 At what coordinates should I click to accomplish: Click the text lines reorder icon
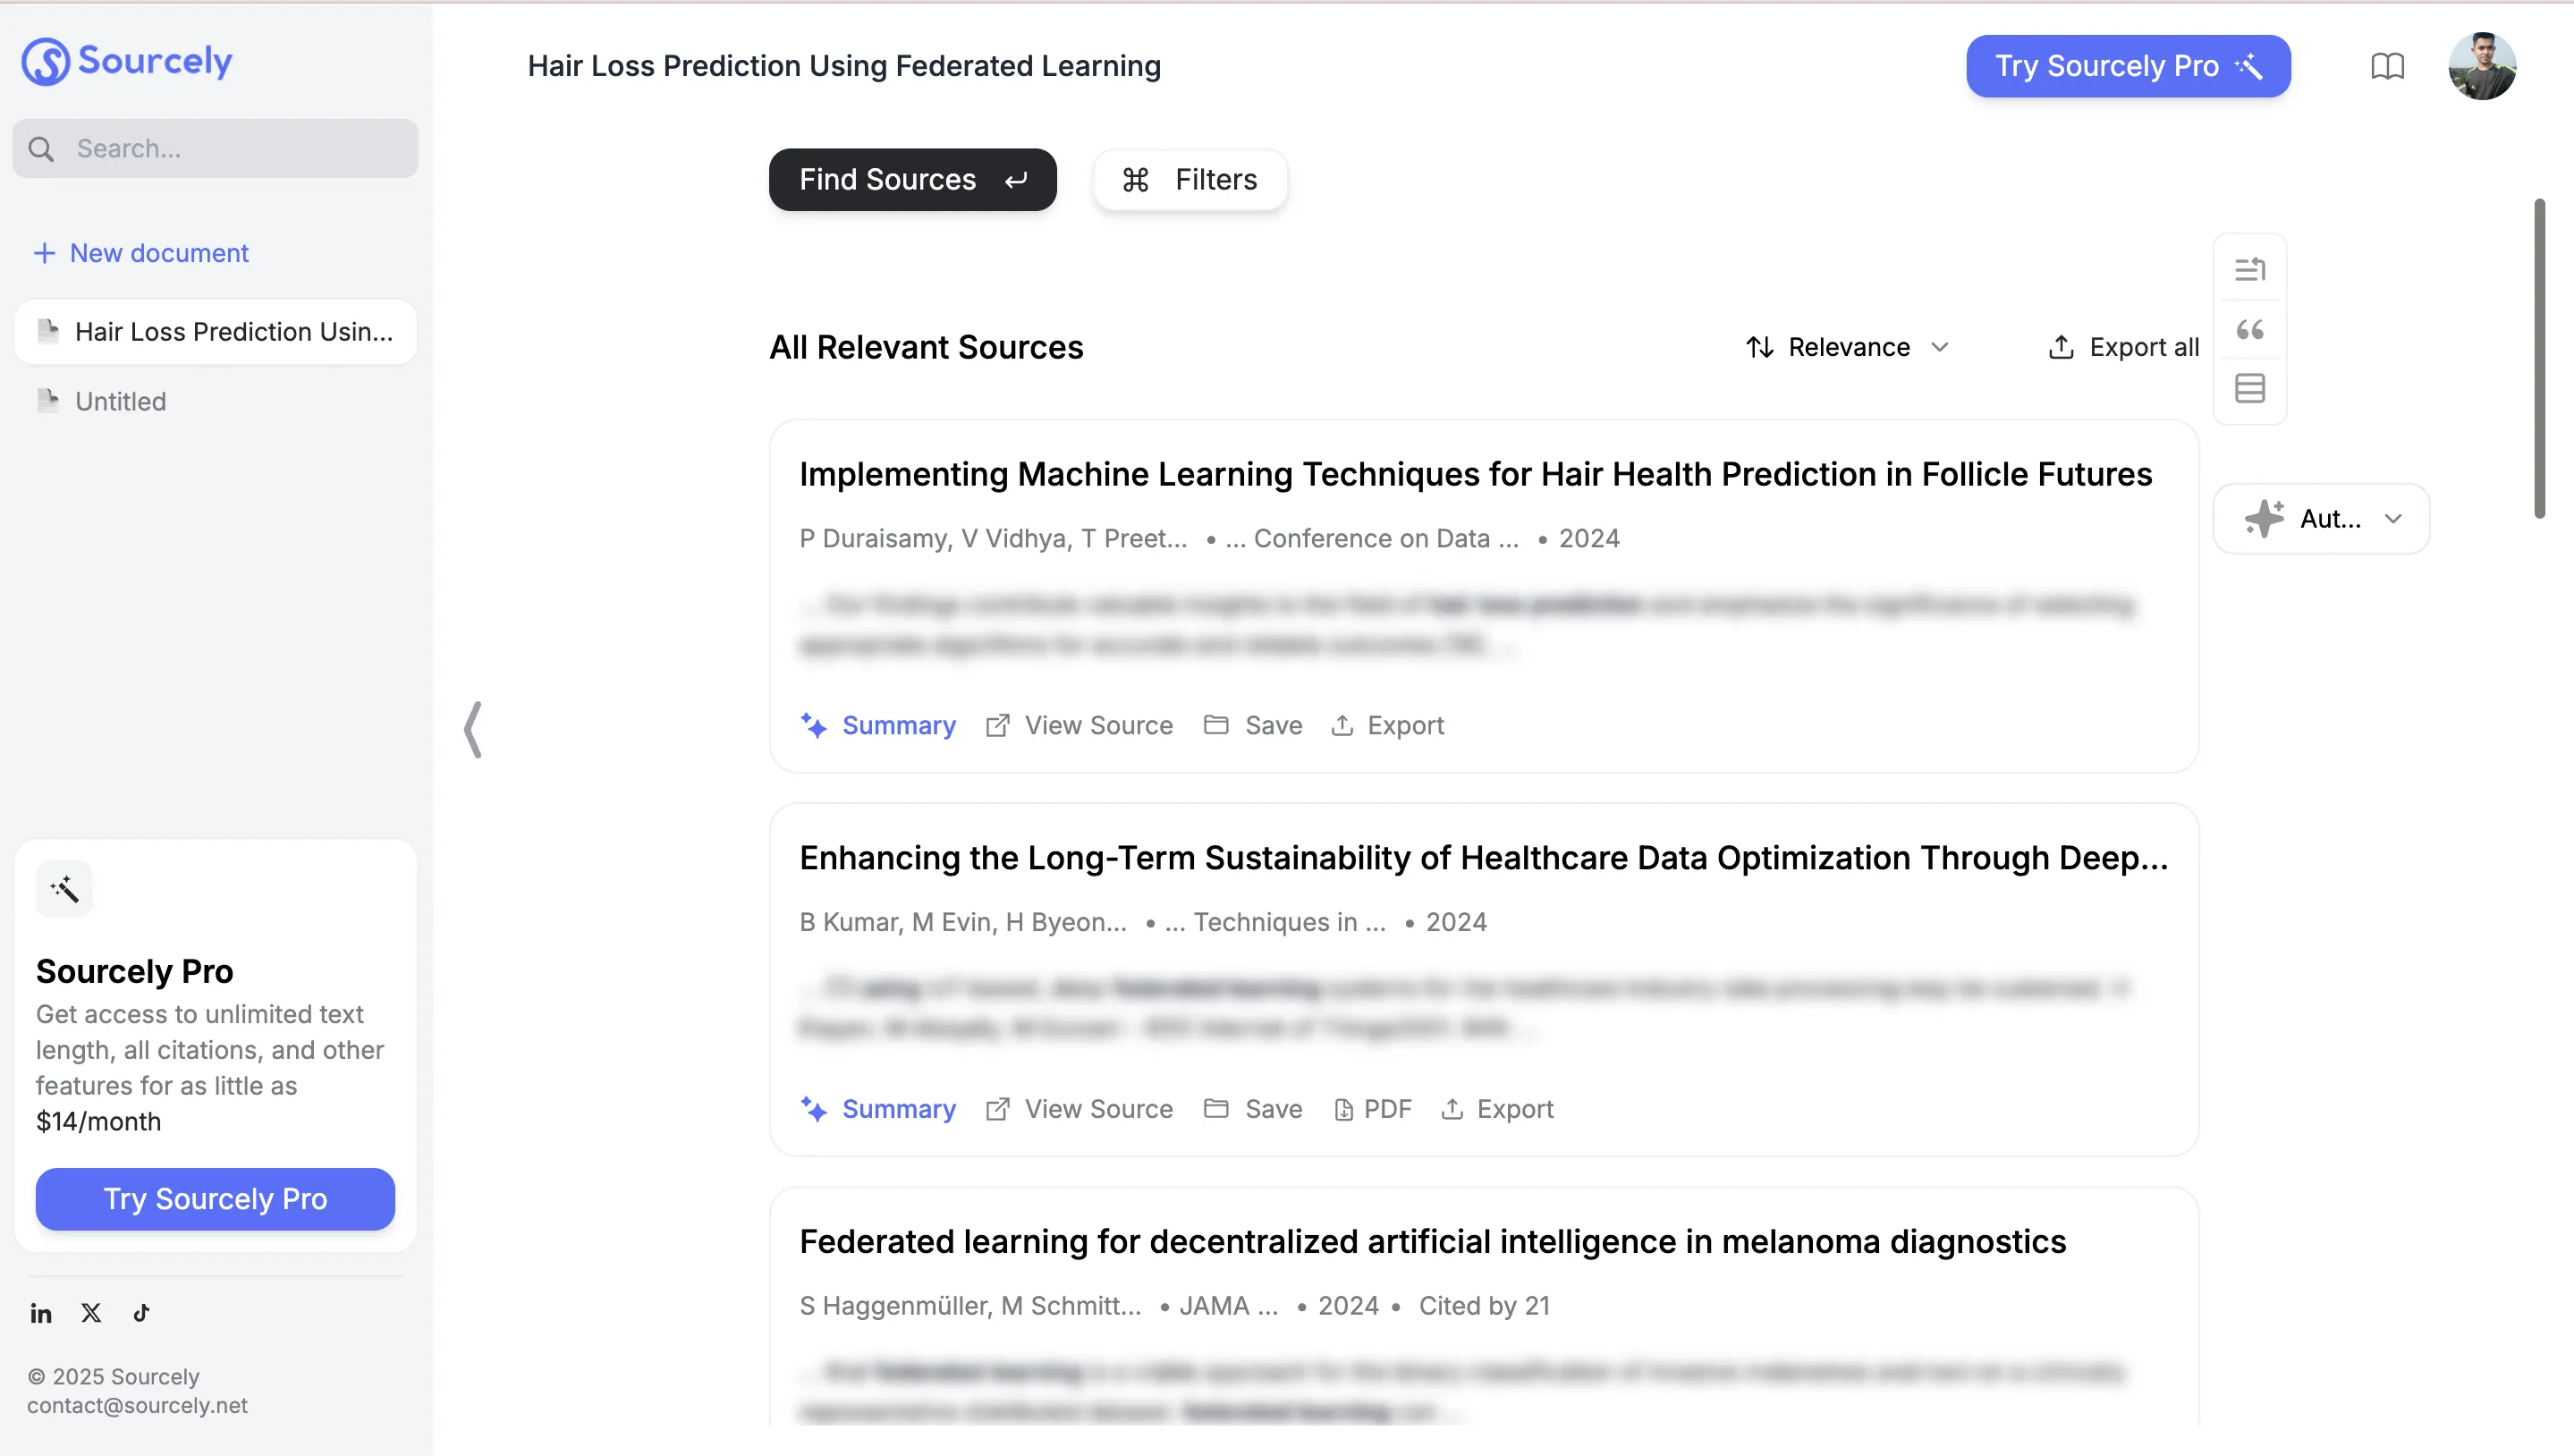coord(2250,269)
